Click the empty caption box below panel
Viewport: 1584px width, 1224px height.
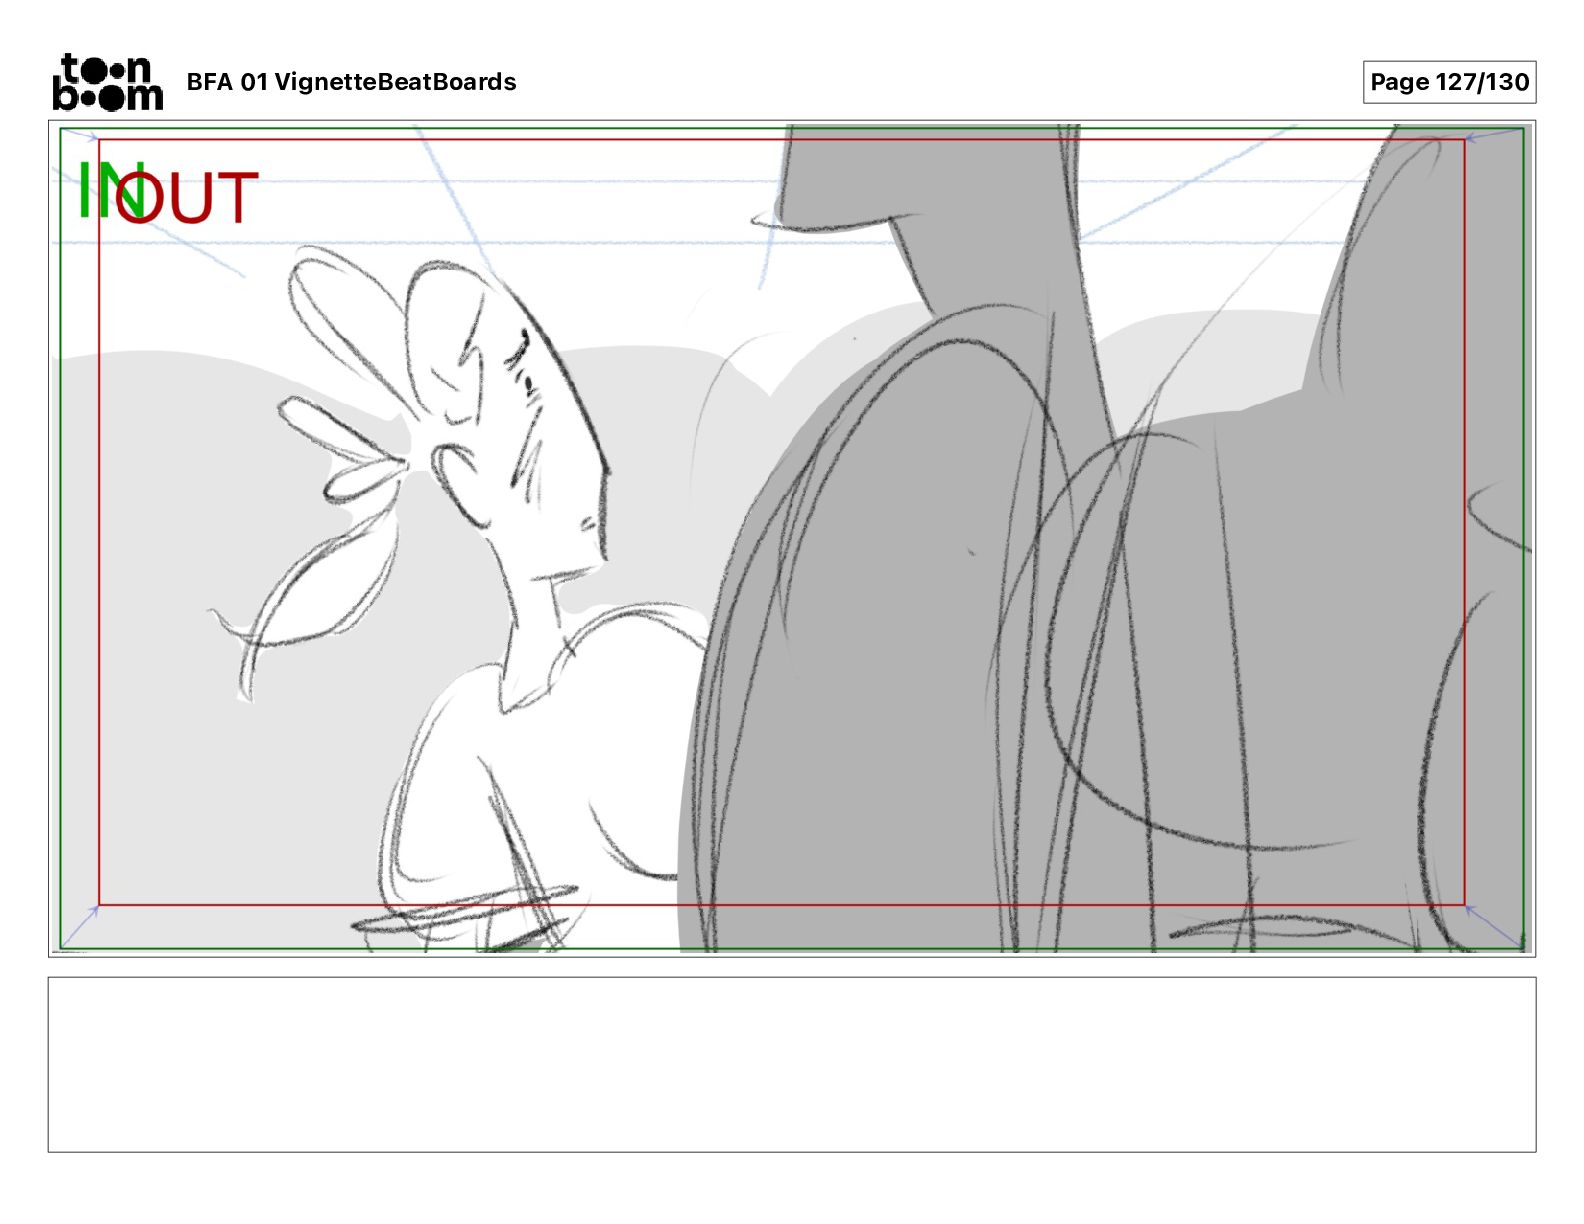click(792, 1065)
